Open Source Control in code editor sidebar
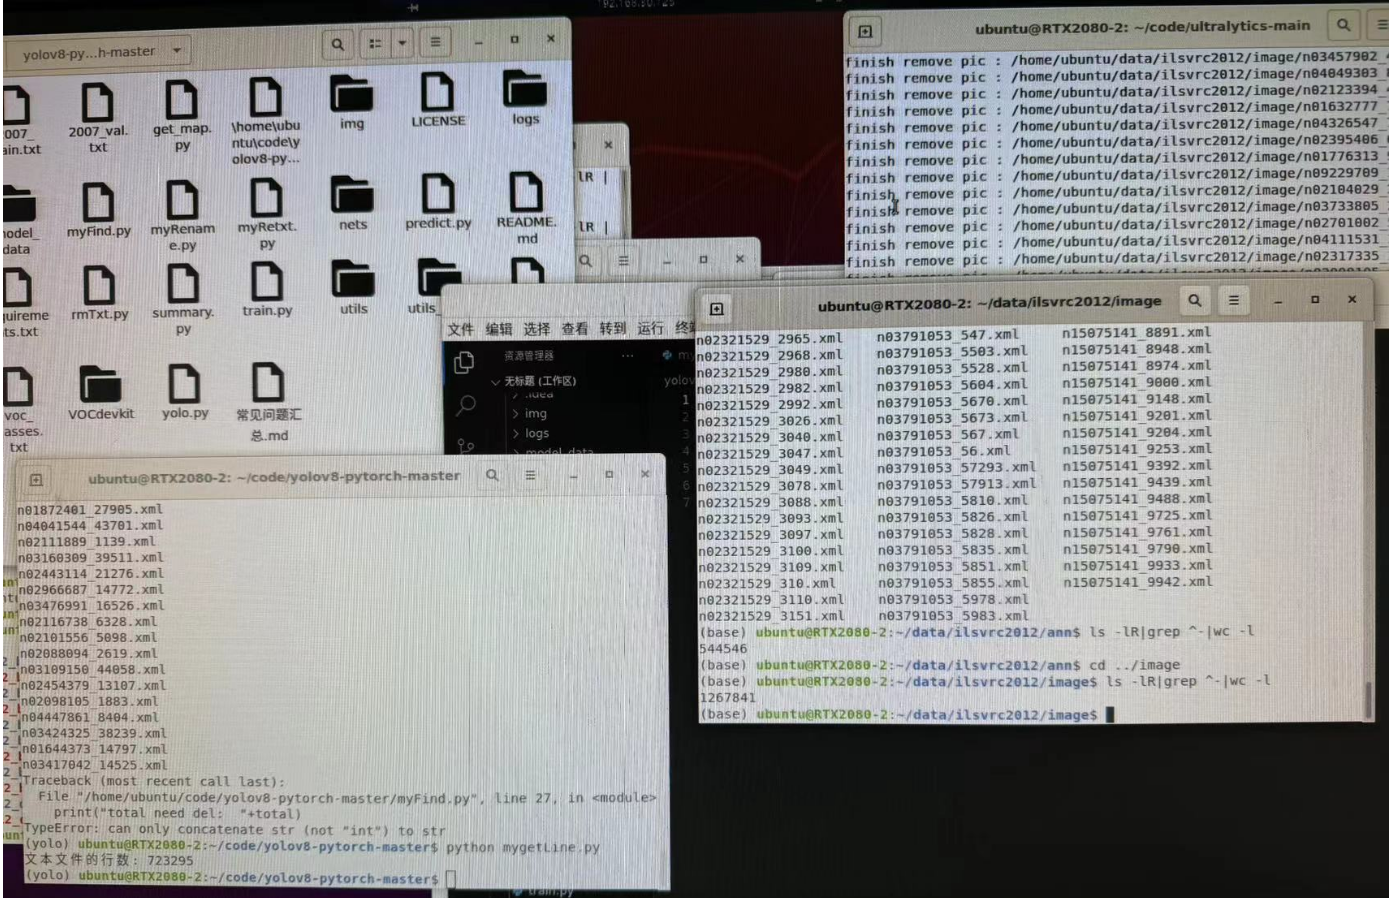Screen dimensions: 1390x898 coord(467,444)
